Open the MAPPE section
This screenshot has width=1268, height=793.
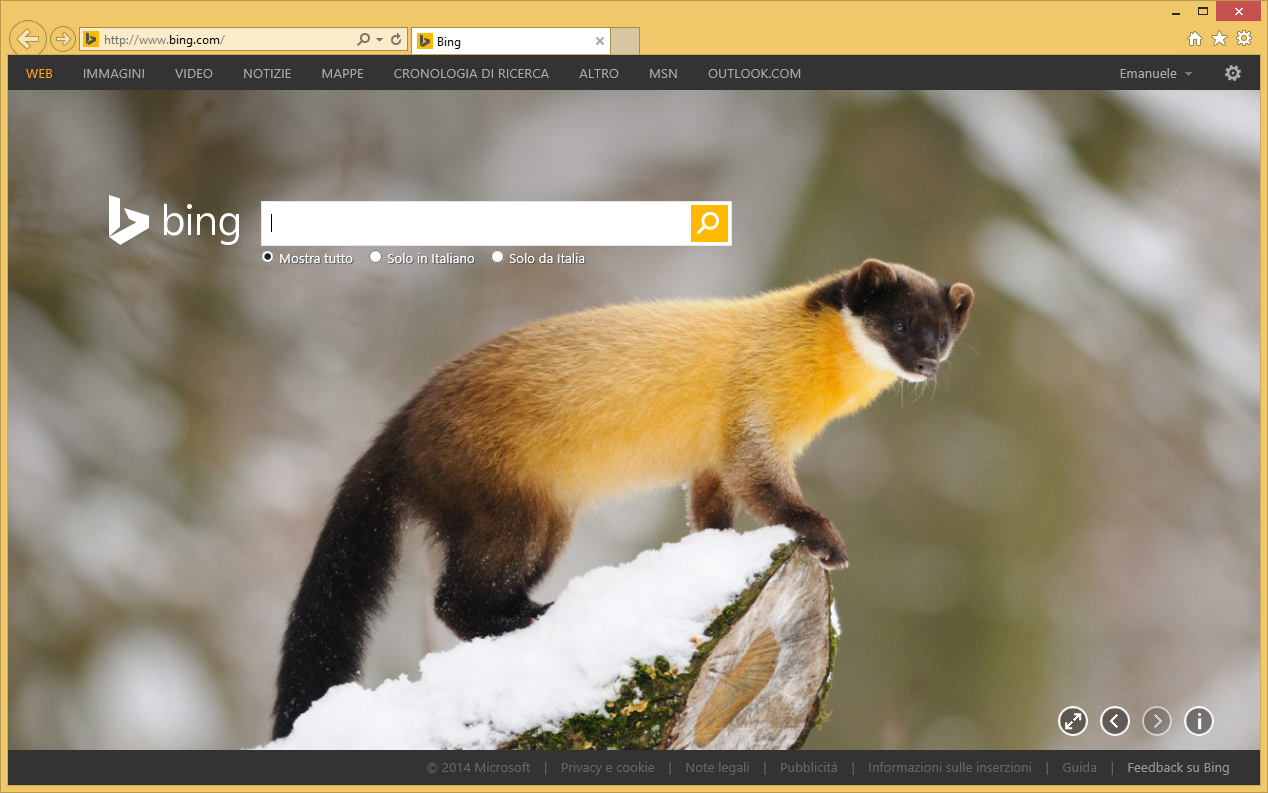(343, 73)
